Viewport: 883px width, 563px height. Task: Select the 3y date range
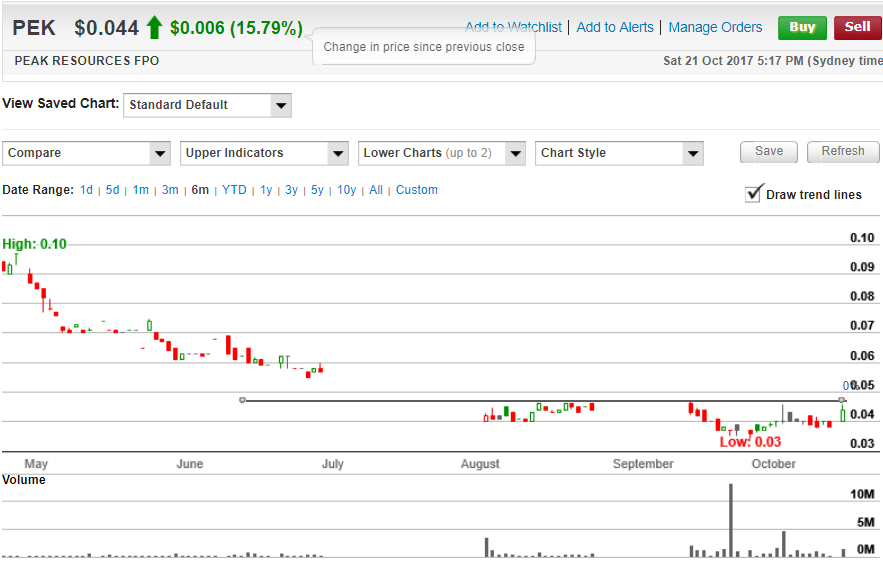point(291,190)
